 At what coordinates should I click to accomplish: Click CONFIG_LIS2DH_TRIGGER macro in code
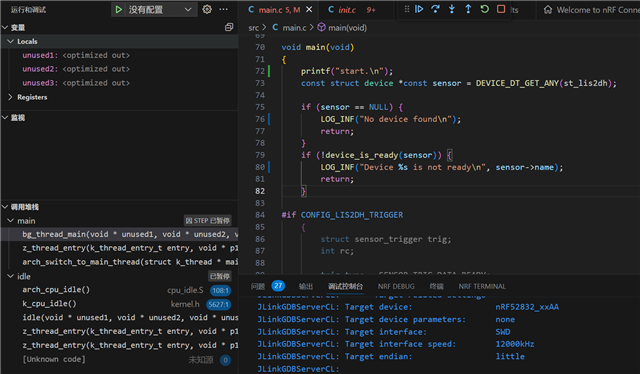click(x=351, y=215)
